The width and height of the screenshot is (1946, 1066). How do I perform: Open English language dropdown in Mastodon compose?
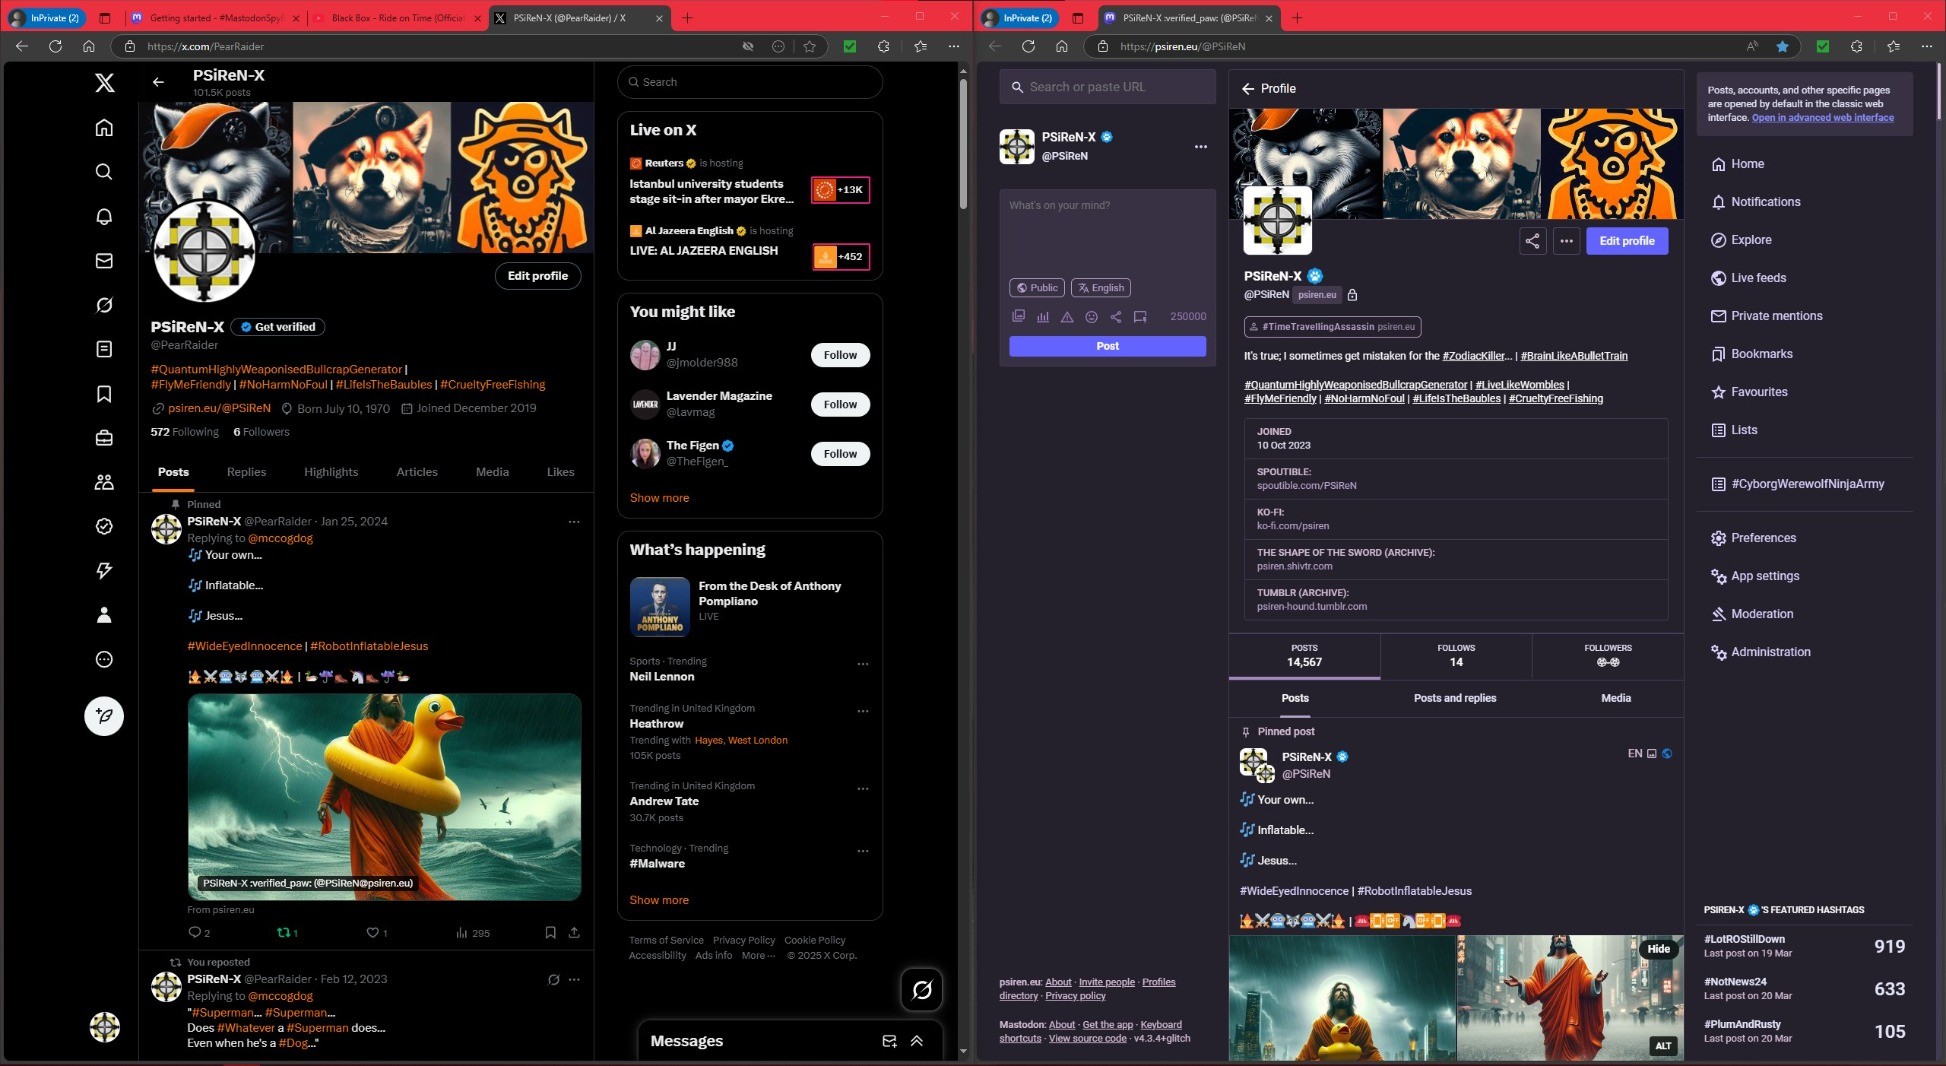1101,288
